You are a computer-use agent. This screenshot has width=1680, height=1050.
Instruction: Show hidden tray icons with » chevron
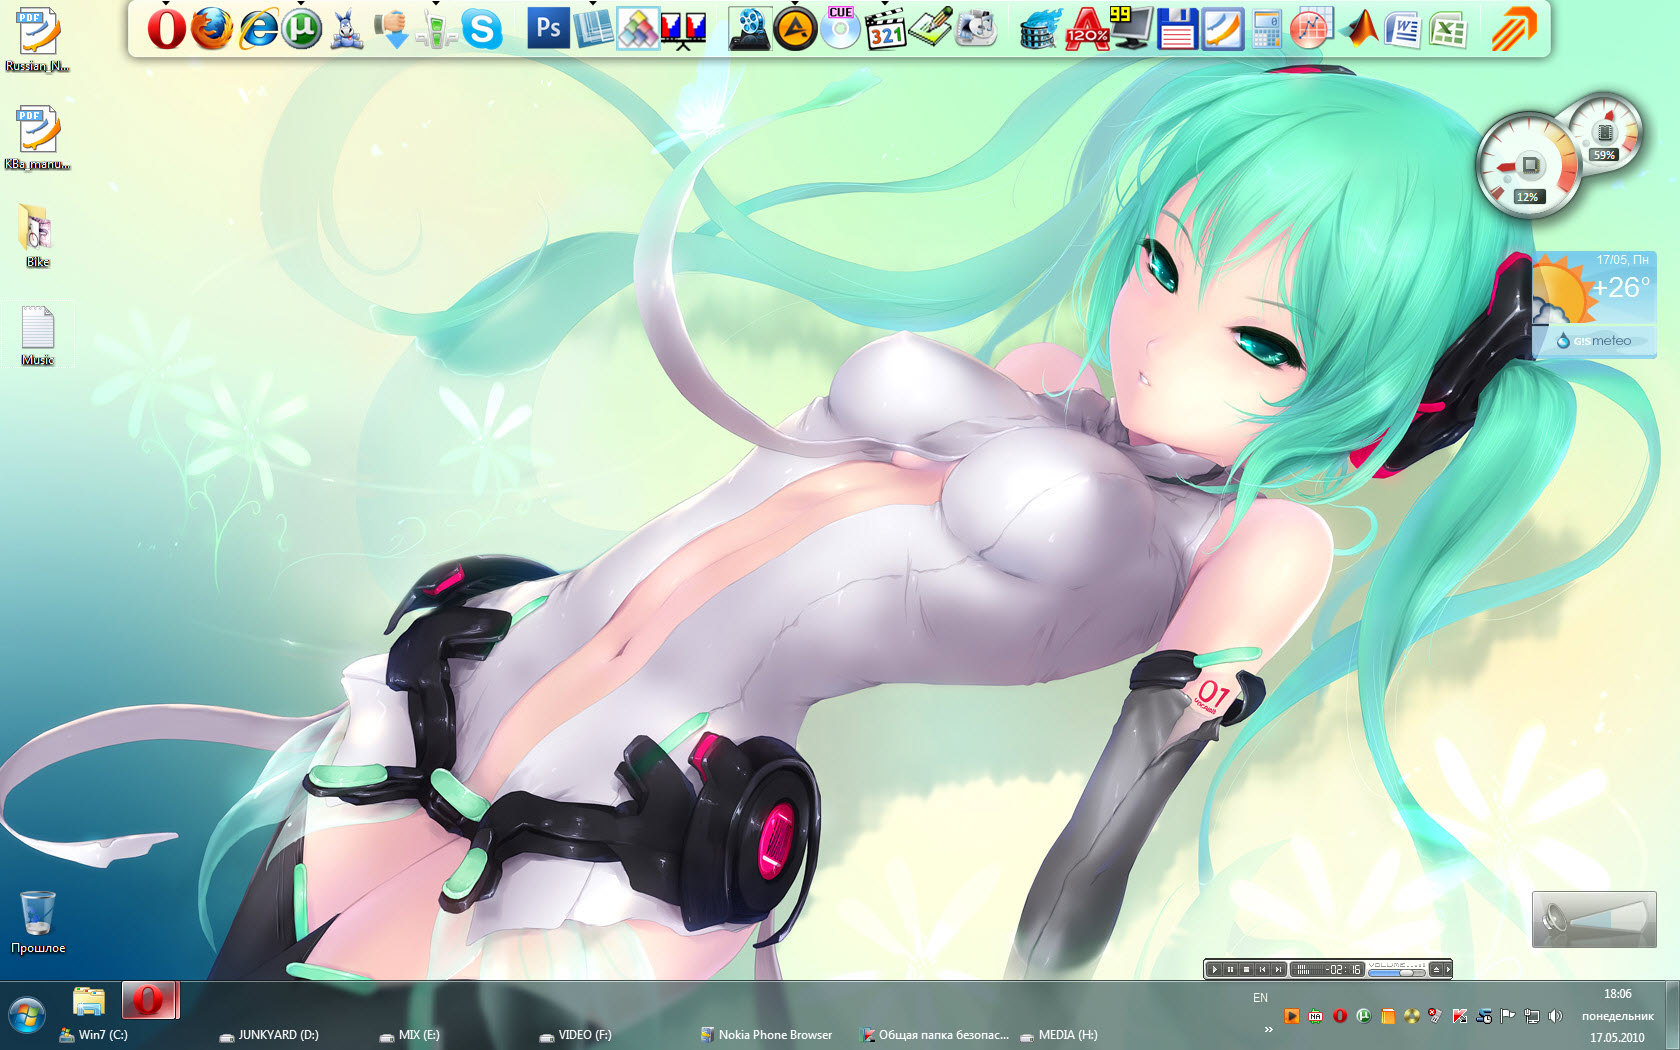coord(1268,1029)
